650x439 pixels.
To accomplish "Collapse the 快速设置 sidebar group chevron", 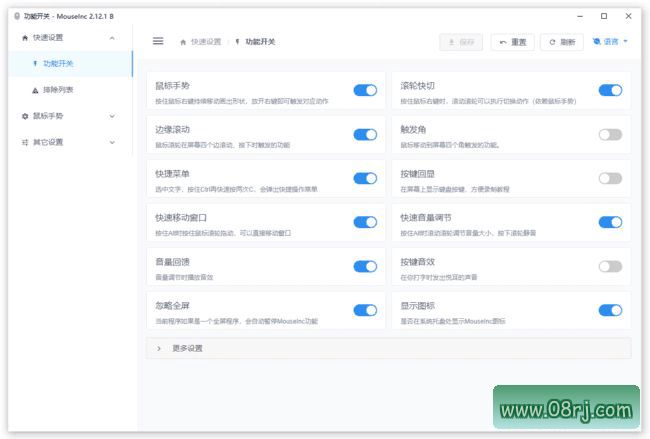I will point(112,38).
